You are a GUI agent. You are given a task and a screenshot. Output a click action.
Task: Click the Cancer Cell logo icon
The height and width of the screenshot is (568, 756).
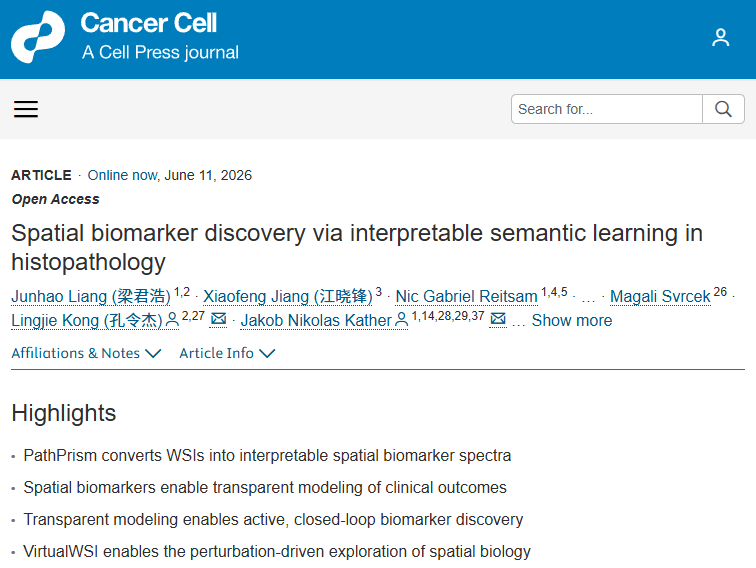(x=38, y=37)
